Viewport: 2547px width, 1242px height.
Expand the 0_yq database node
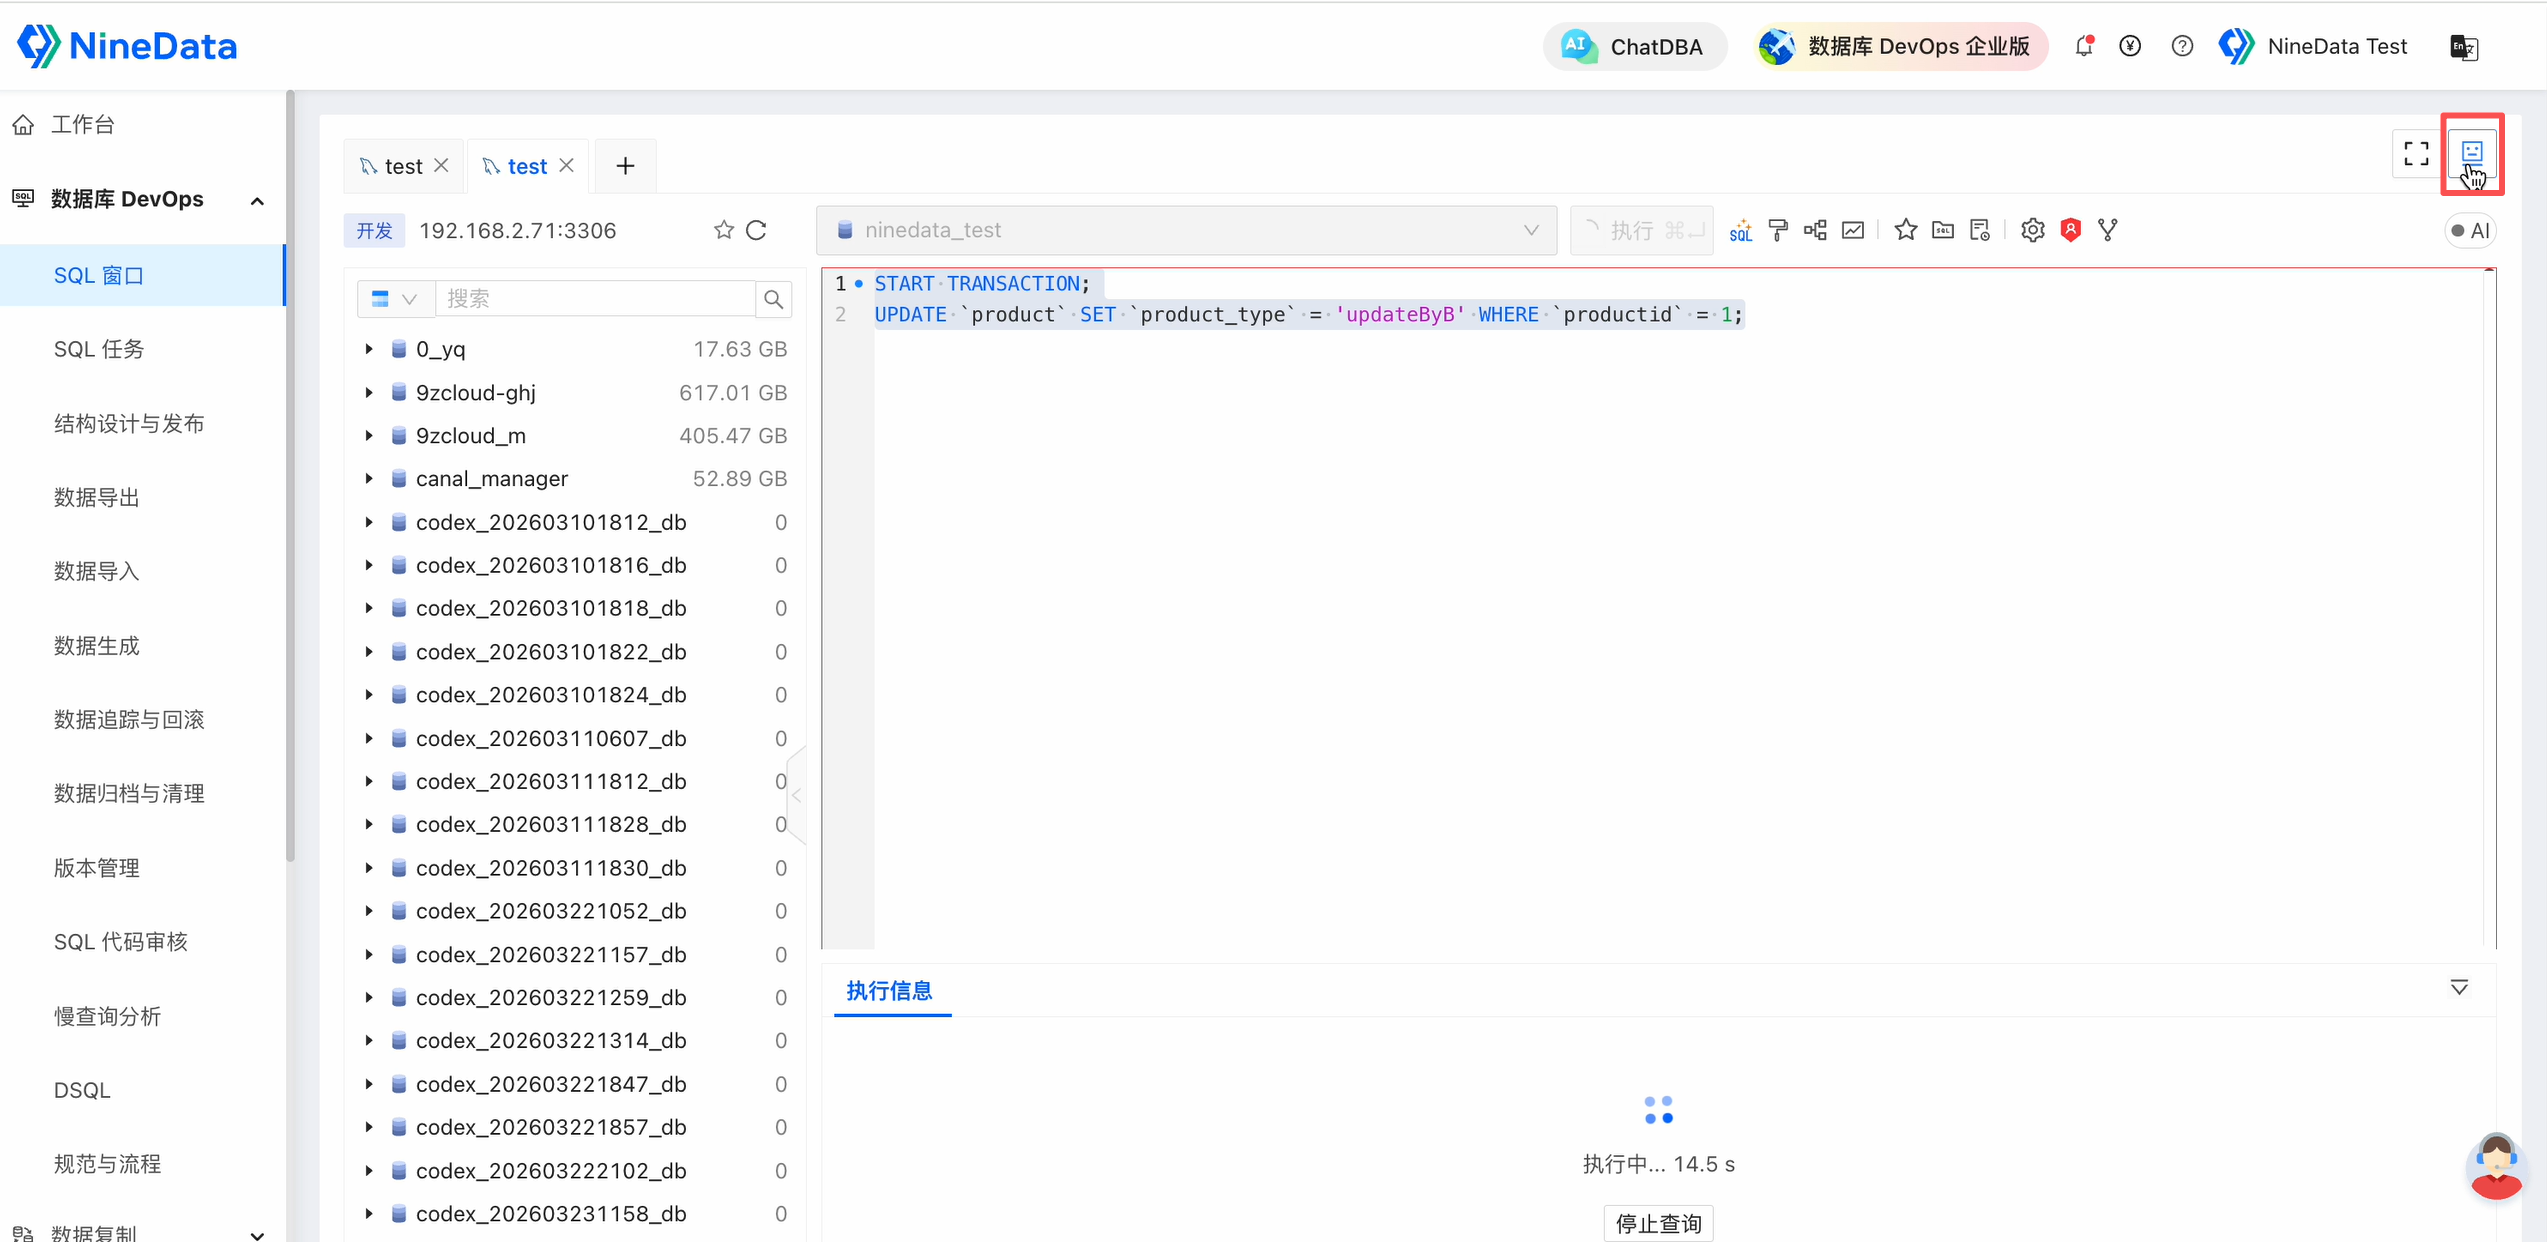pyautogui.click(x=369, y=349)
